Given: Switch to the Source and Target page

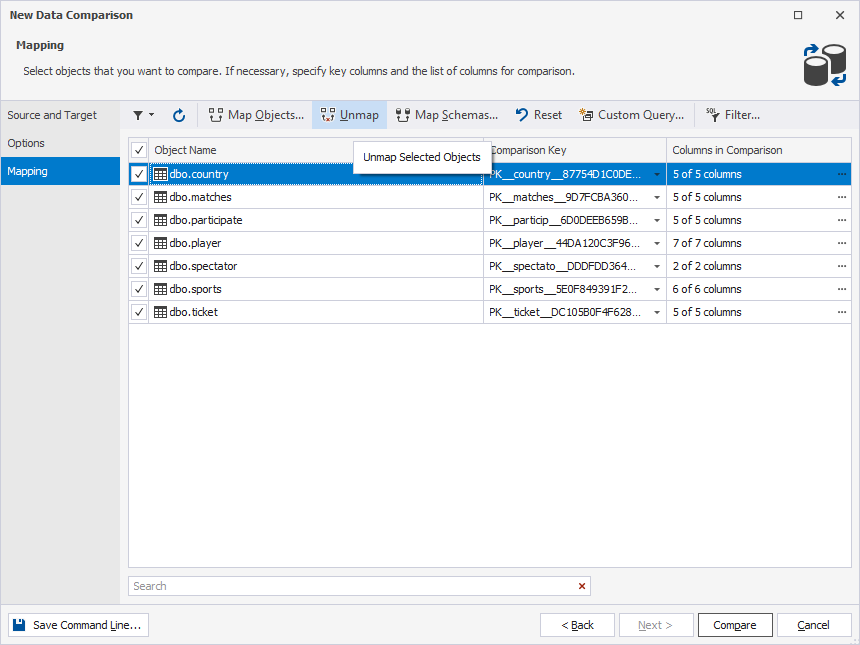Looking at the screenshot, I should (x=52, y=115).
